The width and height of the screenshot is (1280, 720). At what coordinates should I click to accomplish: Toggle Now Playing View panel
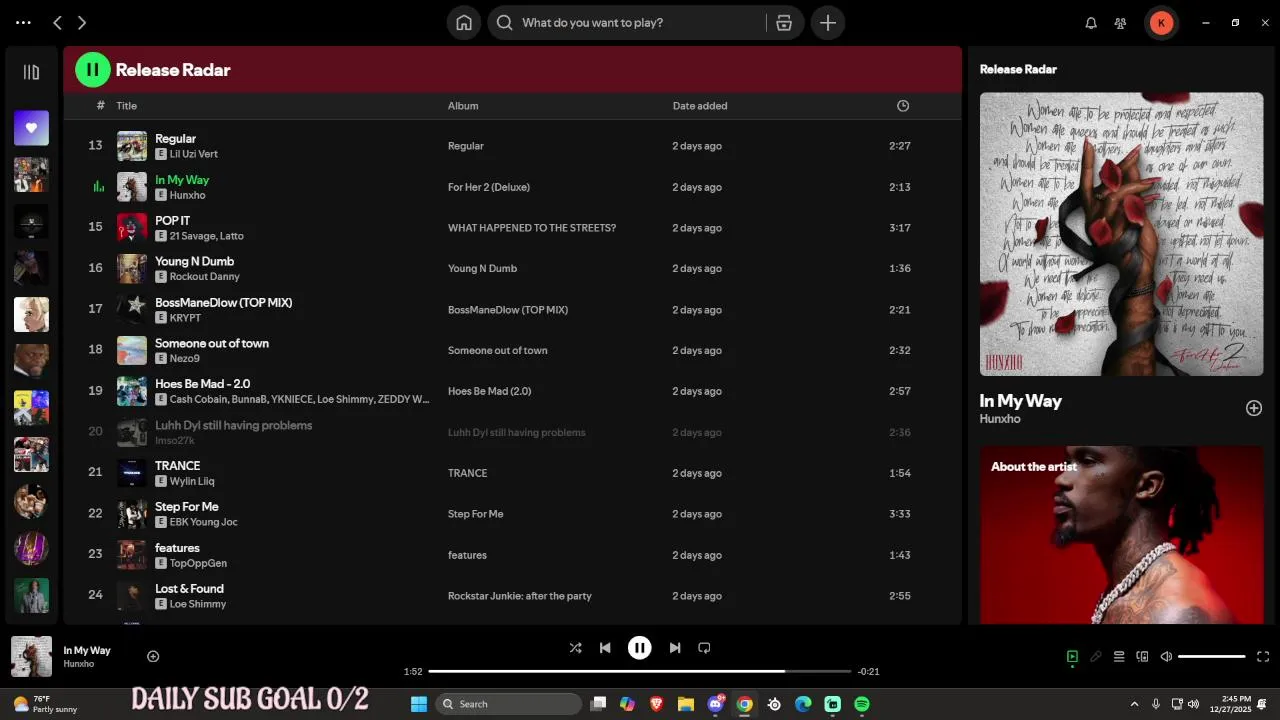tap(1072, 657)
